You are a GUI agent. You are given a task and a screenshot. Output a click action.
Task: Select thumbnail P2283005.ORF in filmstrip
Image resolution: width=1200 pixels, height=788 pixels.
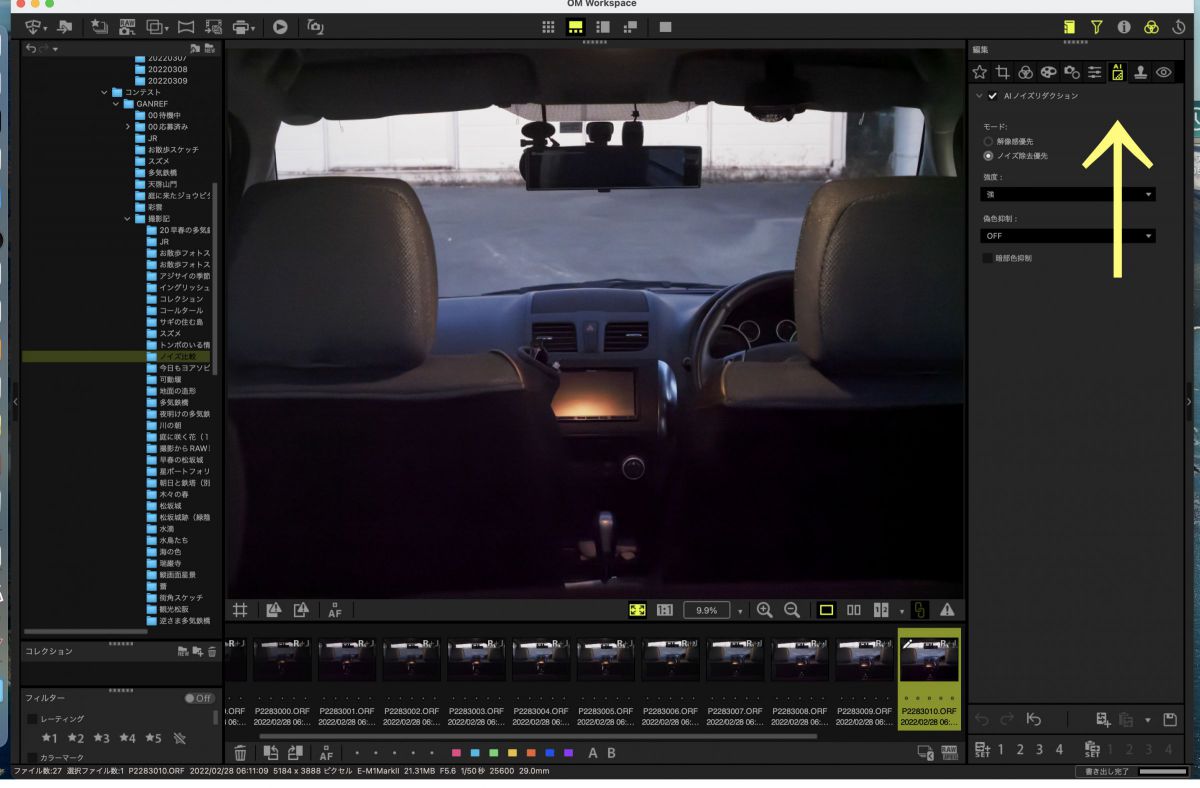604,660
